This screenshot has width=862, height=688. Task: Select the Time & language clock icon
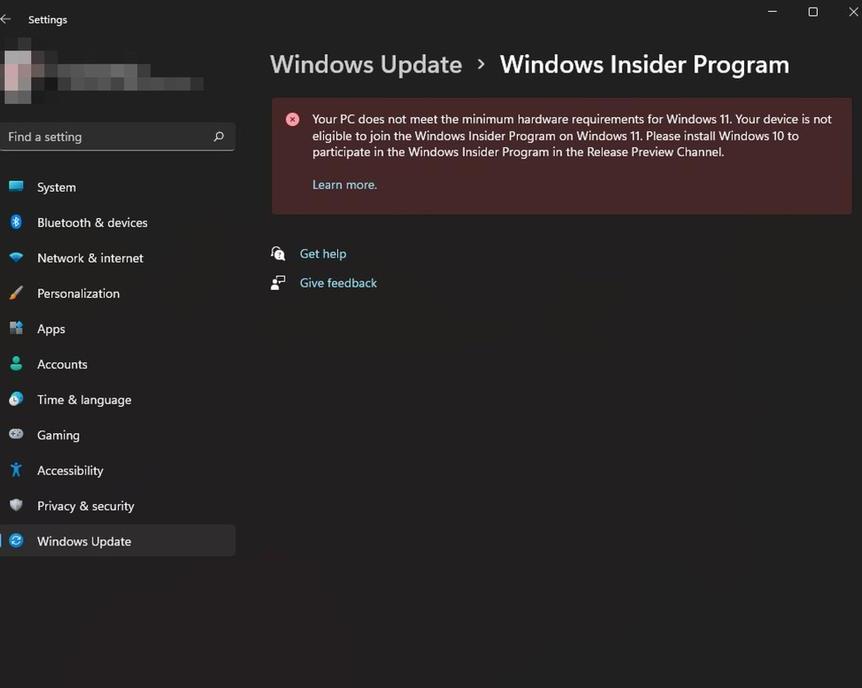16,399
